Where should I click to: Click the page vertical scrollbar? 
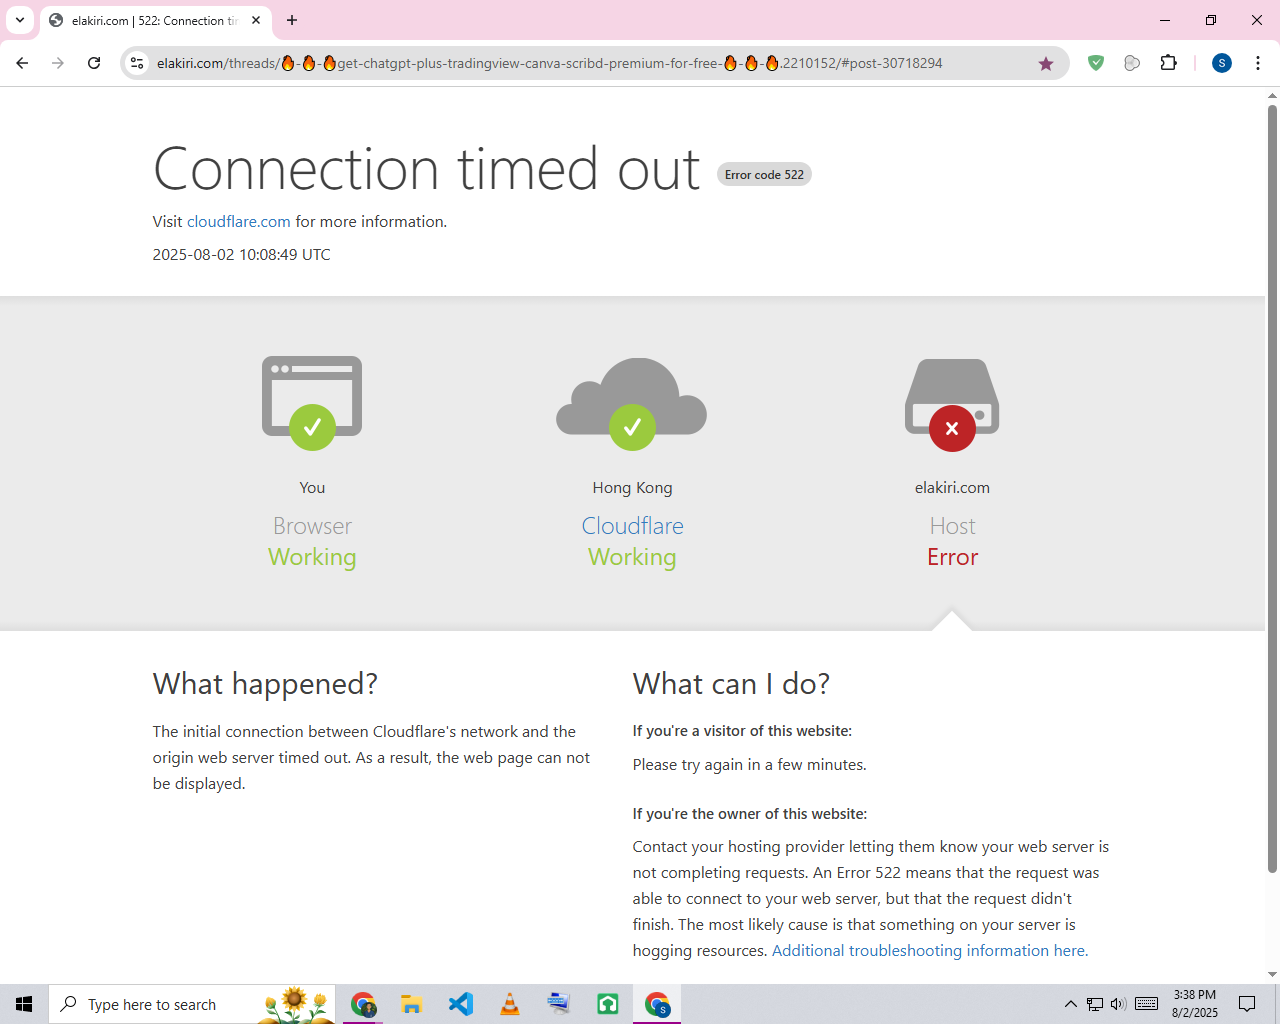pos(1272,488)
